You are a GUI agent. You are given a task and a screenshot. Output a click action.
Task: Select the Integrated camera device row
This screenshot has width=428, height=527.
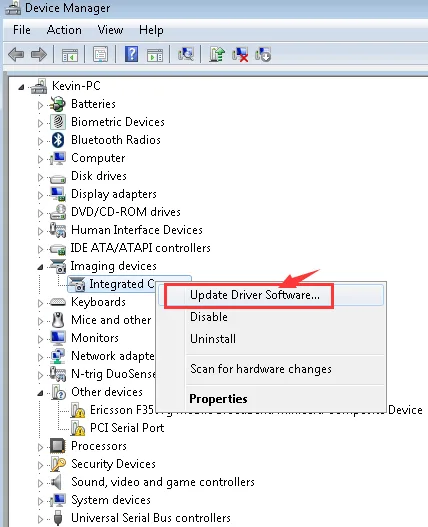pos(129,284)
